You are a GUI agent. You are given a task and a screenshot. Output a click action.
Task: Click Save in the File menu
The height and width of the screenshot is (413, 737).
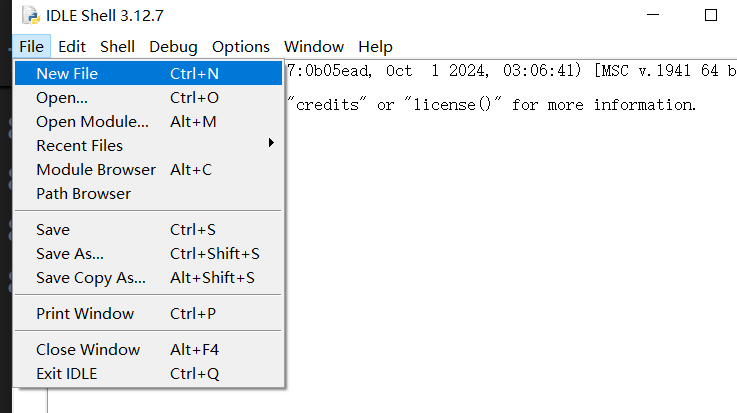pyautogui.click(x=53, y=229)
